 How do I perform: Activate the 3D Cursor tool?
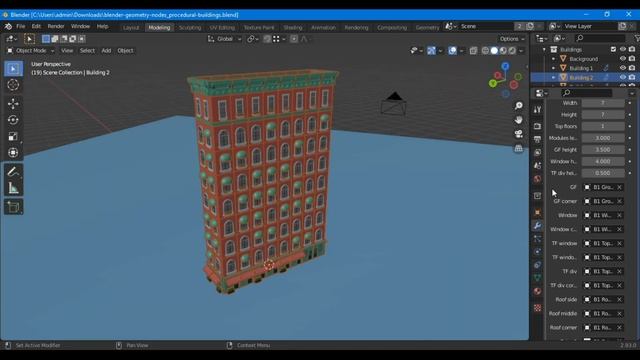13,85
